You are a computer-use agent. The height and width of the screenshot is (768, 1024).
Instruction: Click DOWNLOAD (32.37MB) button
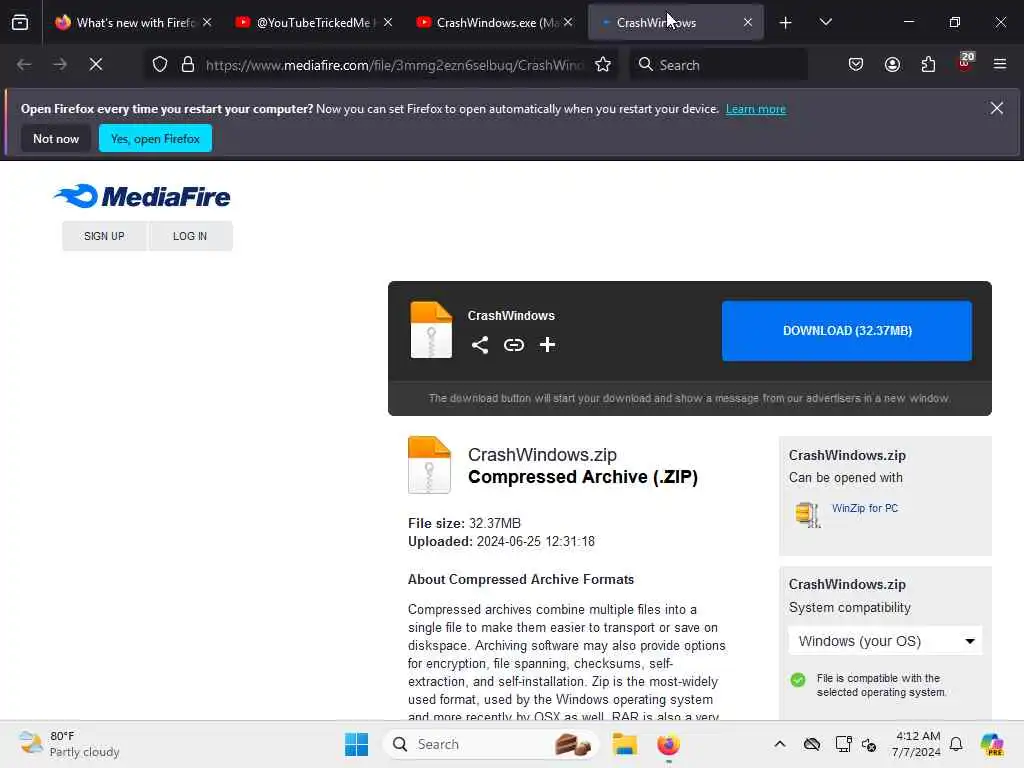(x=847, y=330)
